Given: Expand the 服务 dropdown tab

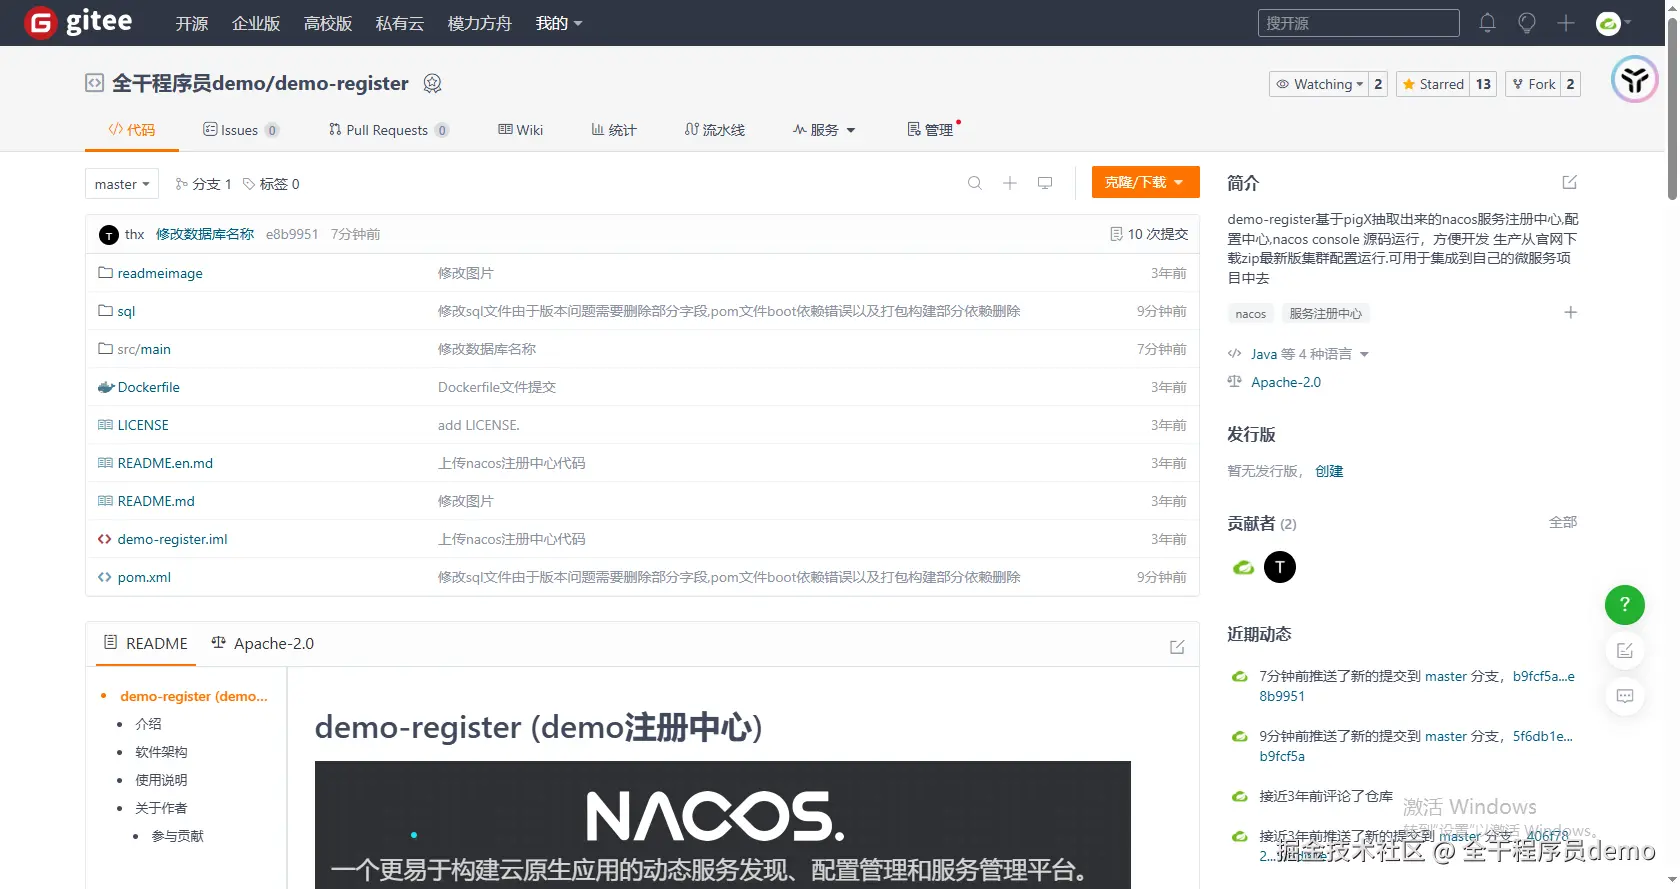Looking at the screenshot, I should 824,130.
